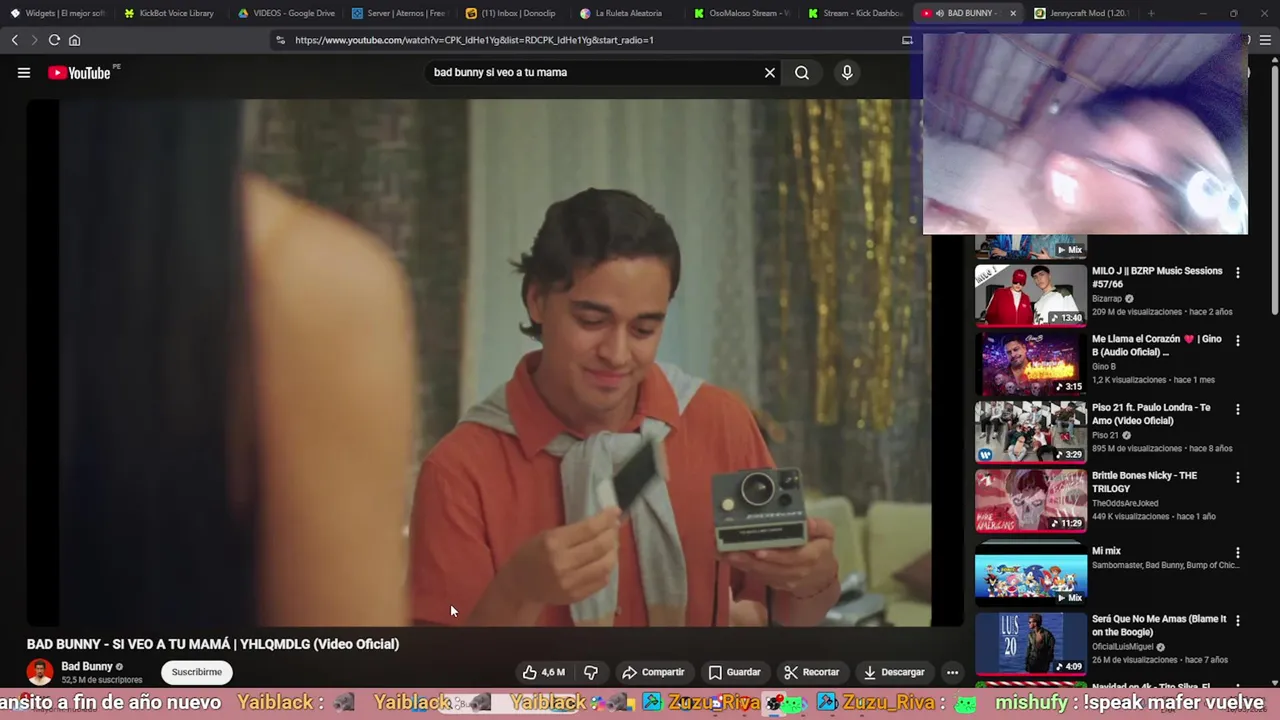Switch to the Widgets tab
The height and width of the screenshot is (720, 1280).
(x=57, y=13)
